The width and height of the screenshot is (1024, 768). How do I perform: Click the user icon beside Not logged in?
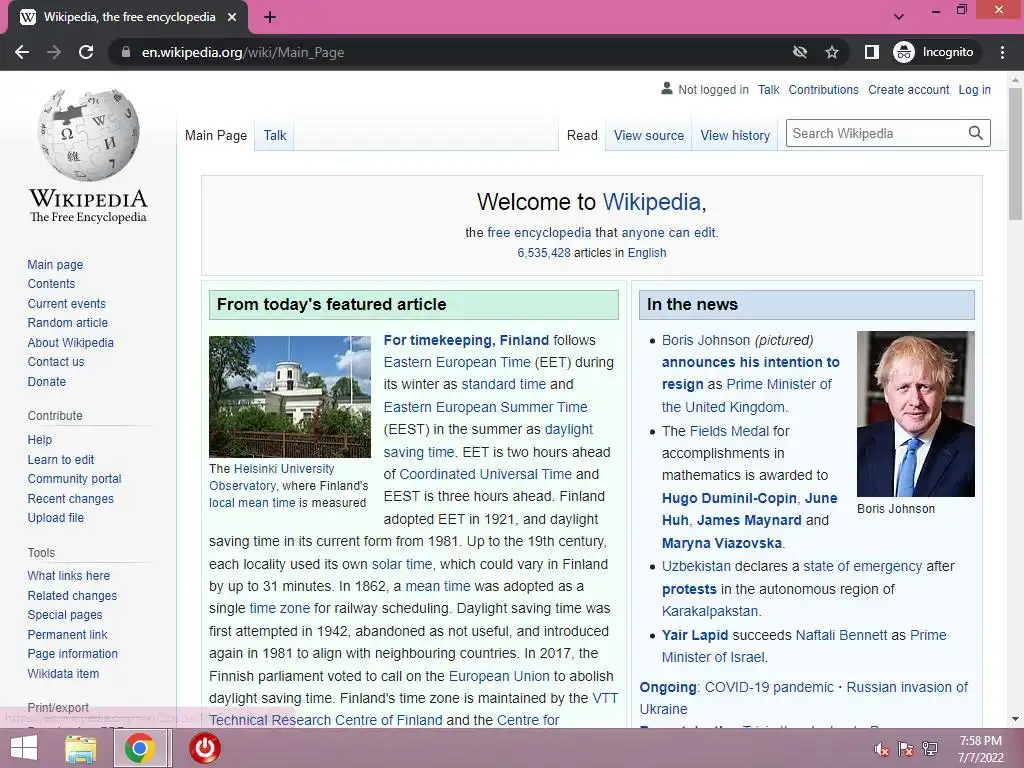point(666,88)
